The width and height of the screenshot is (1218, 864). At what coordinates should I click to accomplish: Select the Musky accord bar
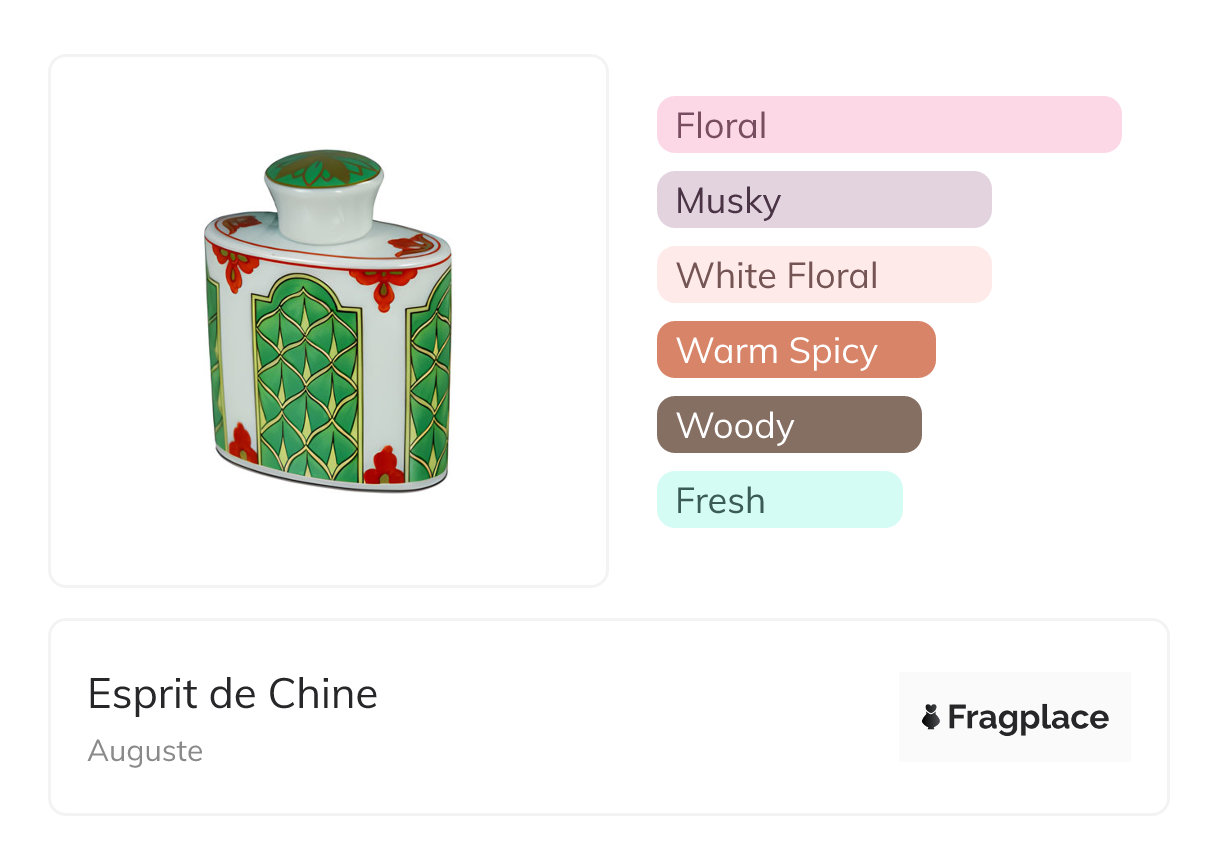click(x=824, y=200)
